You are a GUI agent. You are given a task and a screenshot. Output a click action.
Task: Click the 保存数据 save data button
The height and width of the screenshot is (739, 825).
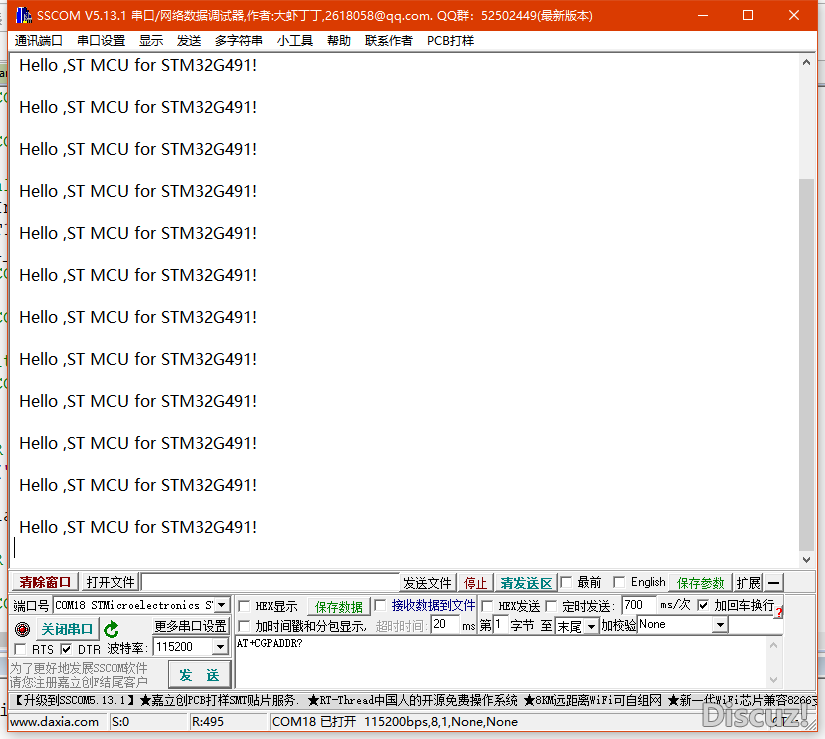[338, 607]
